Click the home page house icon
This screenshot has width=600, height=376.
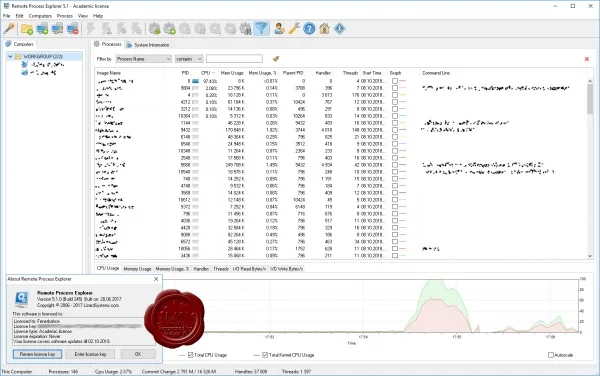[x=324, y=29]
